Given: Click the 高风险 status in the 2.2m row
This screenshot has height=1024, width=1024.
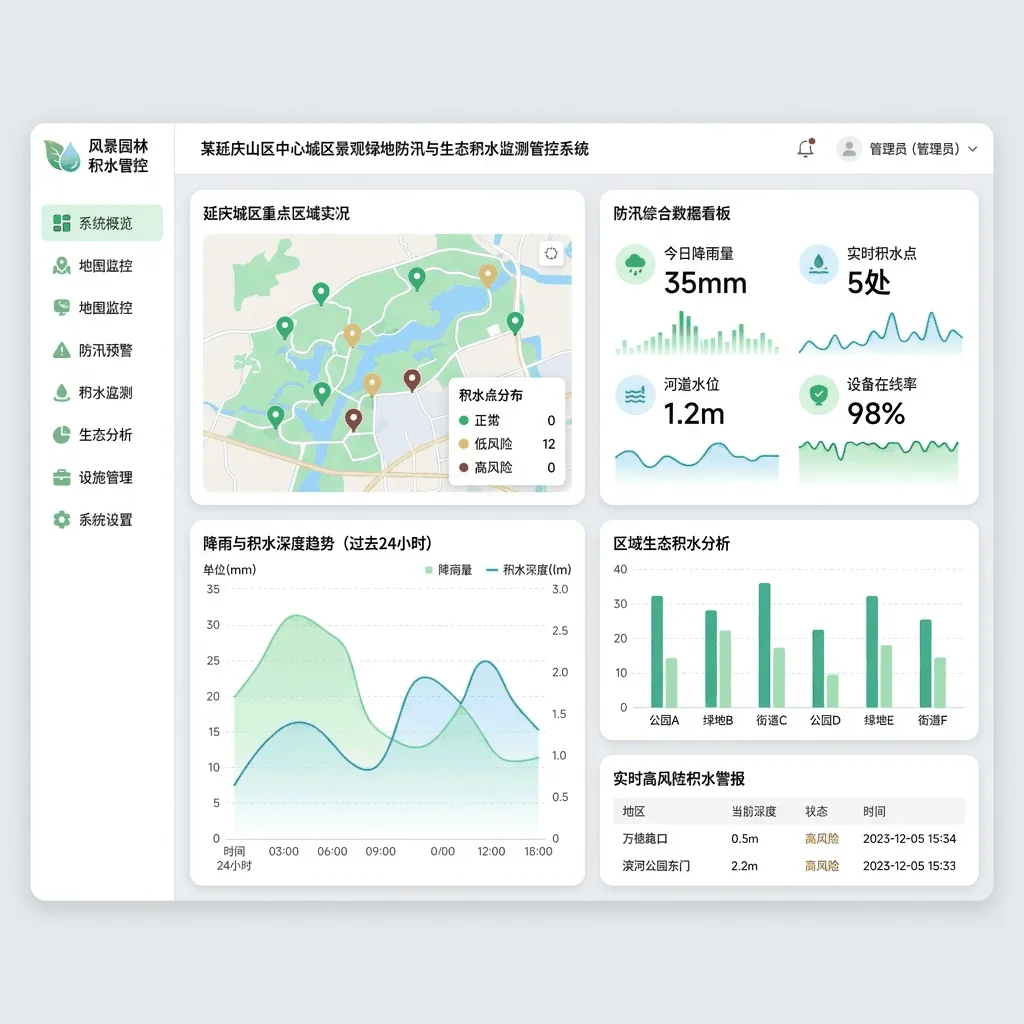Looking at the screenshot, I should (822, 866).
